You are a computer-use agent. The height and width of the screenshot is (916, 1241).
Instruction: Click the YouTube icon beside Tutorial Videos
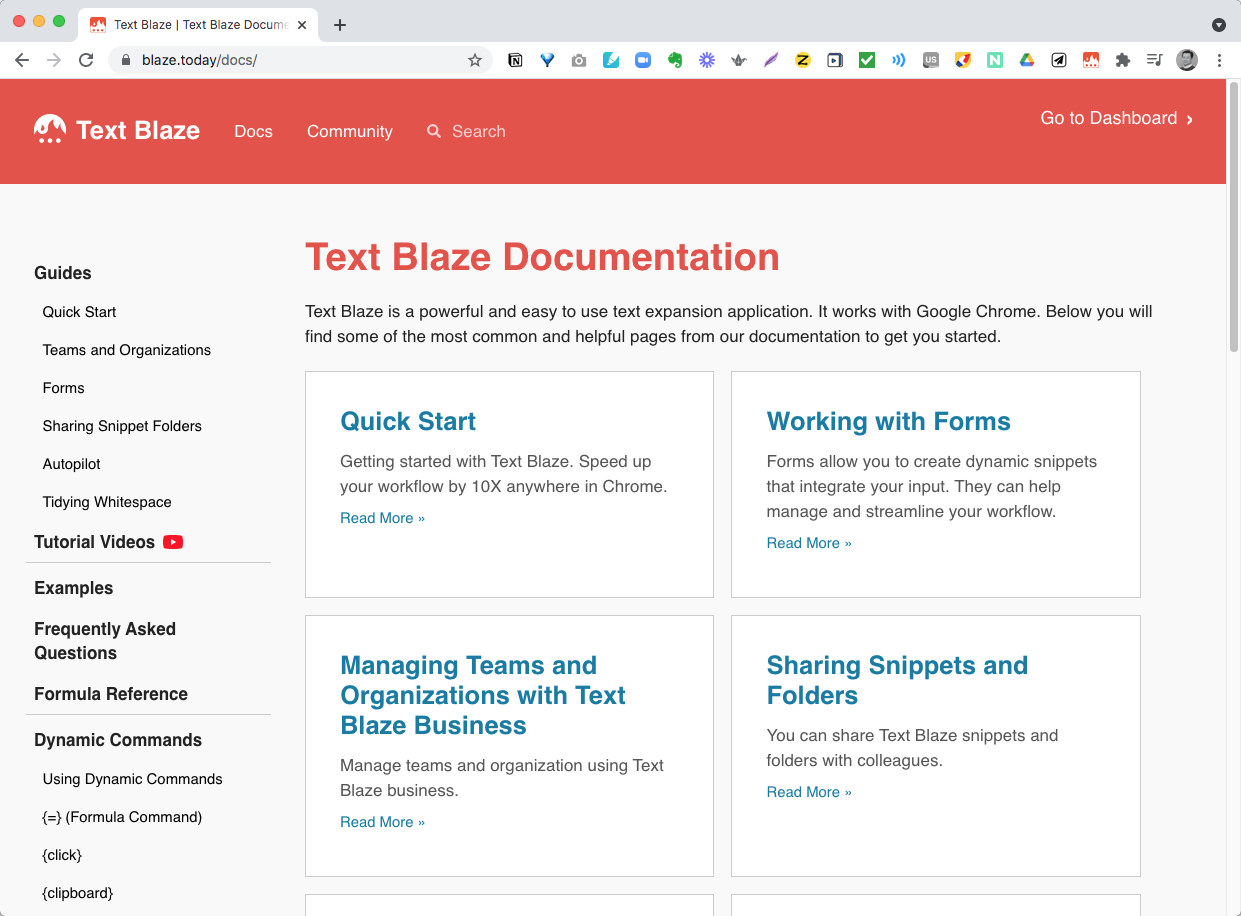click(x=173, y=542)
